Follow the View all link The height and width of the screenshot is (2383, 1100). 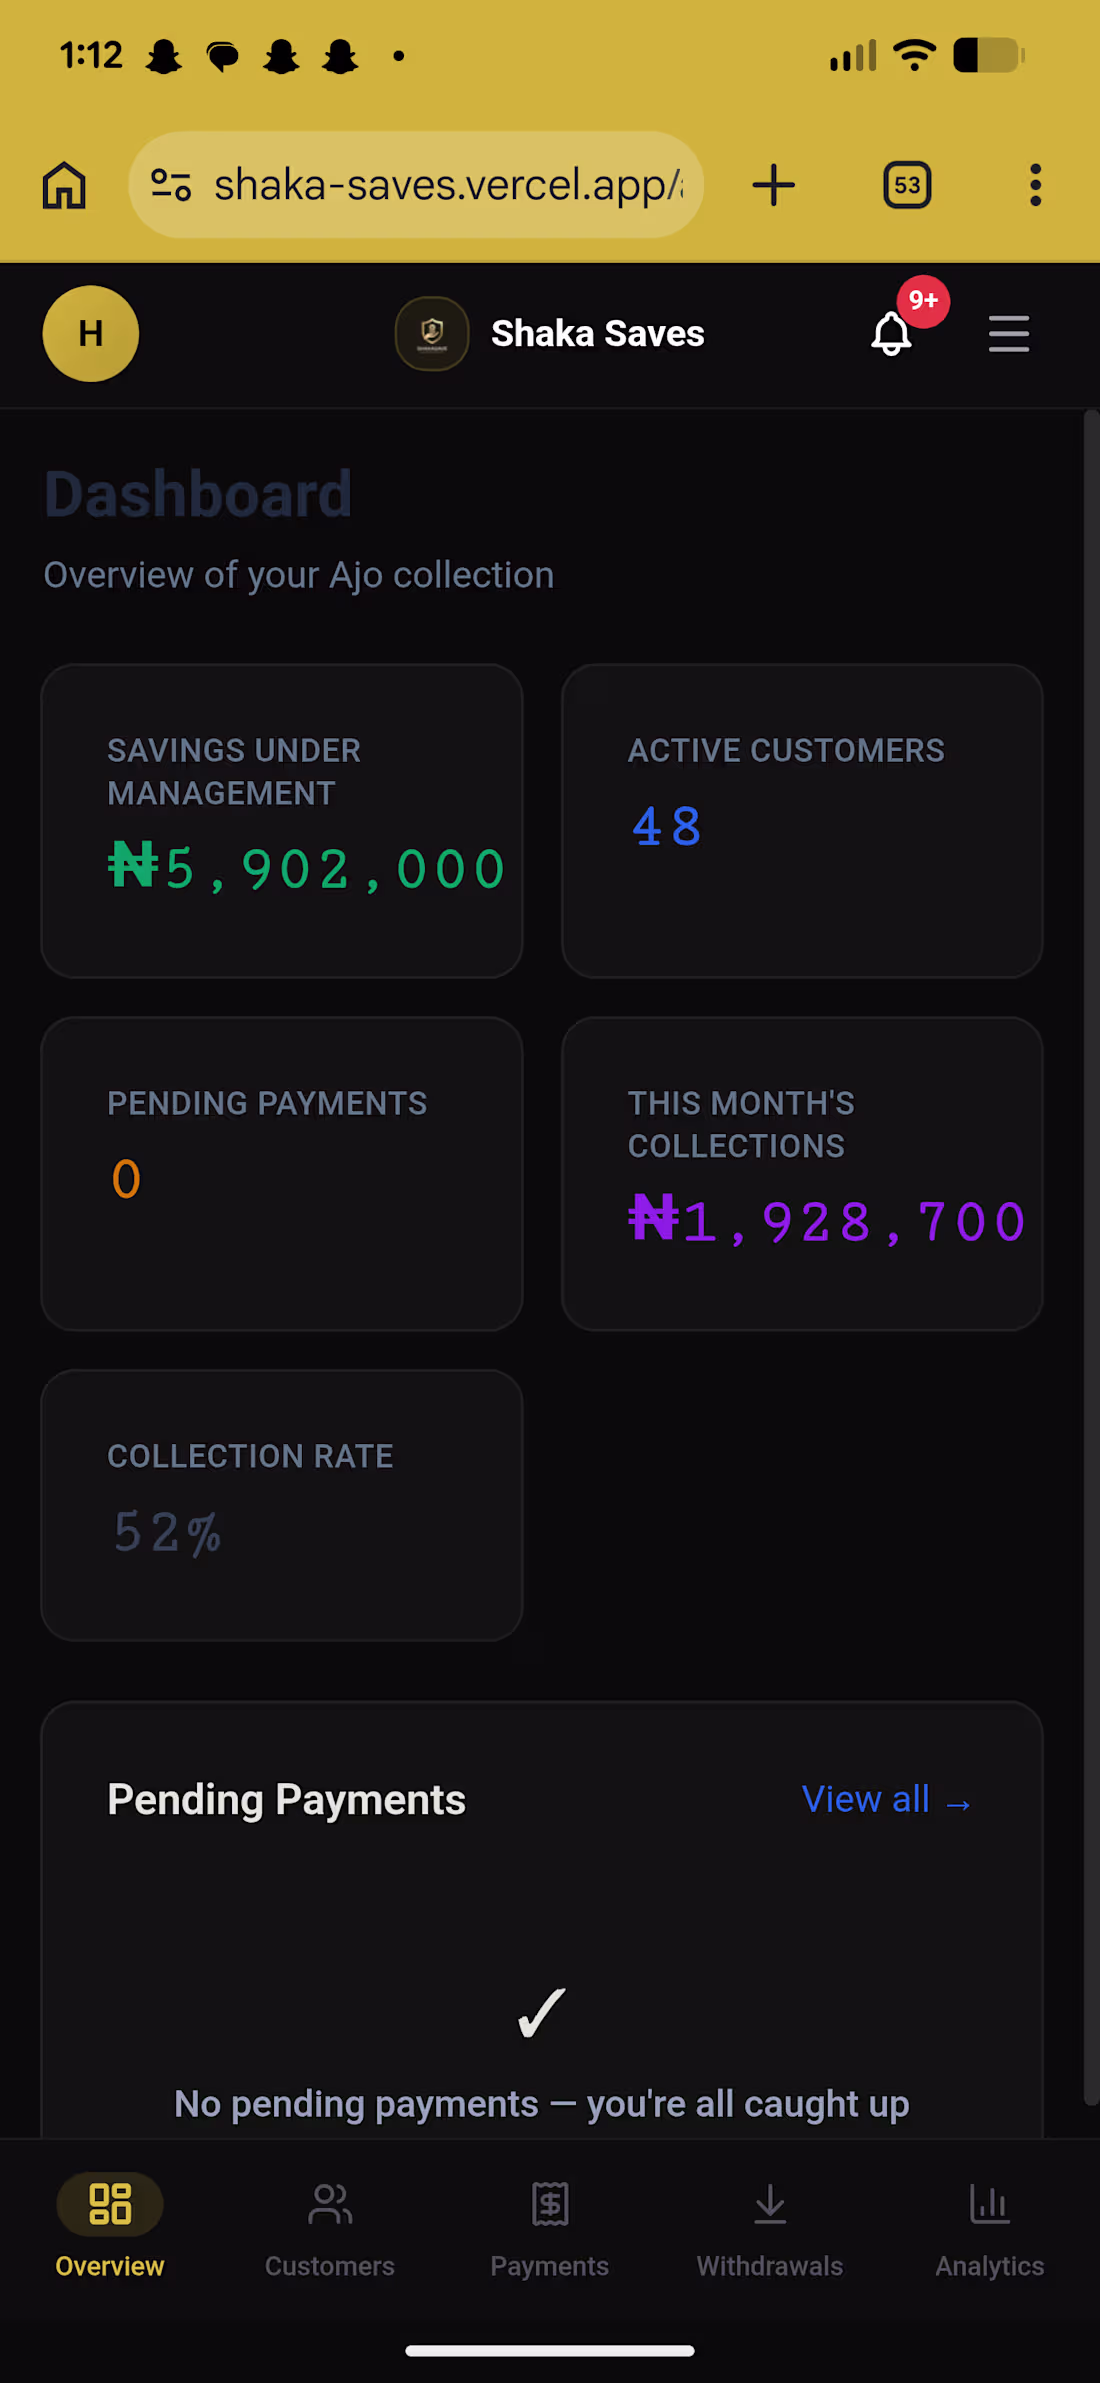[887, 1799]
